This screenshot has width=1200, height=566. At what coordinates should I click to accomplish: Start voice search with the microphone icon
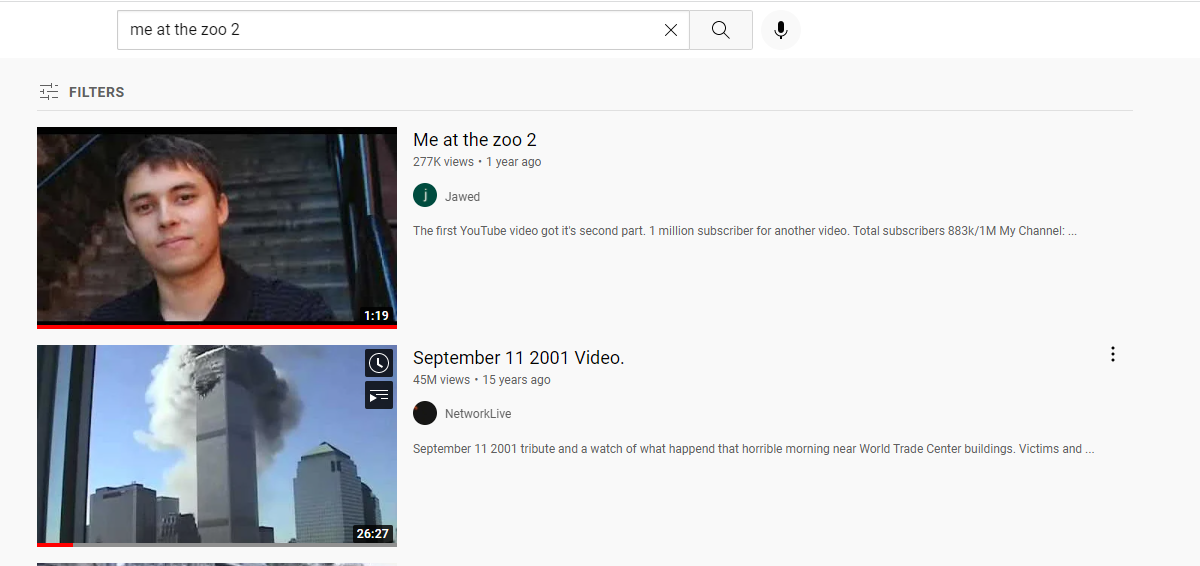781,30
